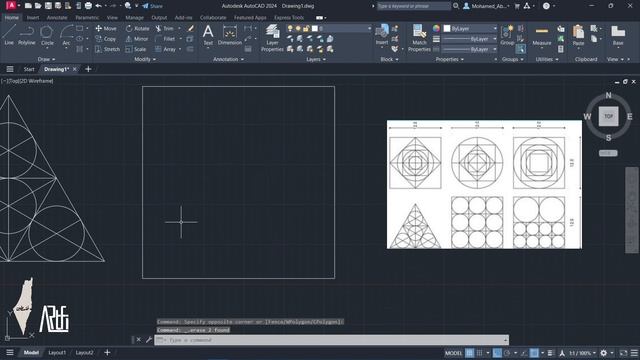This screenshot has height=360, width=640.
Task: Expand the Layers panel
Action: 316,59
